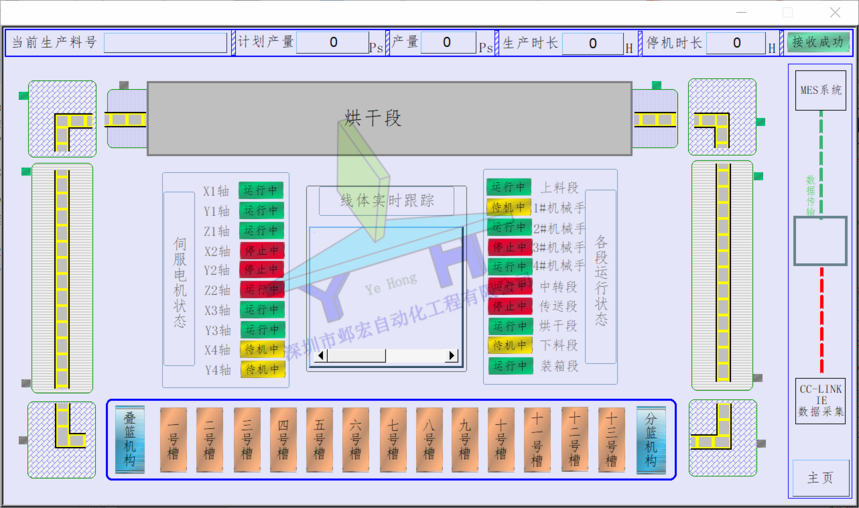Image resolution: width=859 pixels, height=508 pixels.
Task: Click 4#机械手 status indicator
Action: [x=510, y=266]
